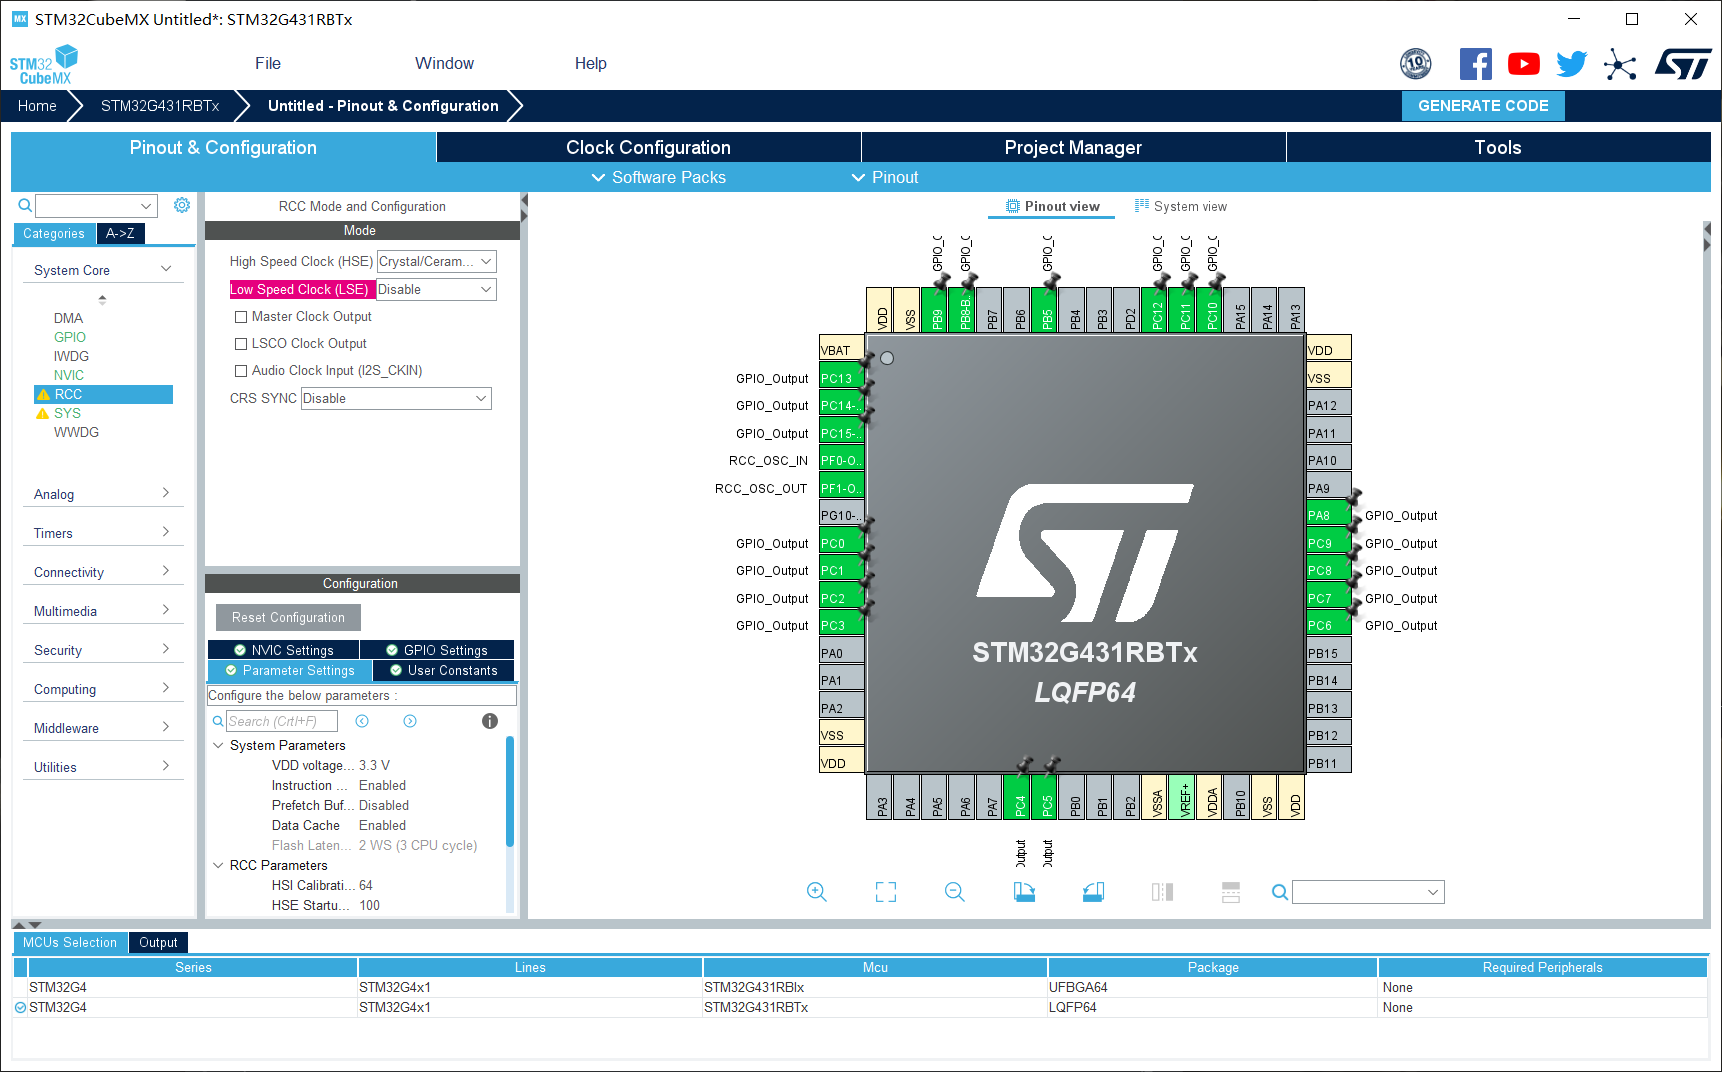Click the ST community network icon
The image size is (1722, 1072).
click(x=1620, y=65)
